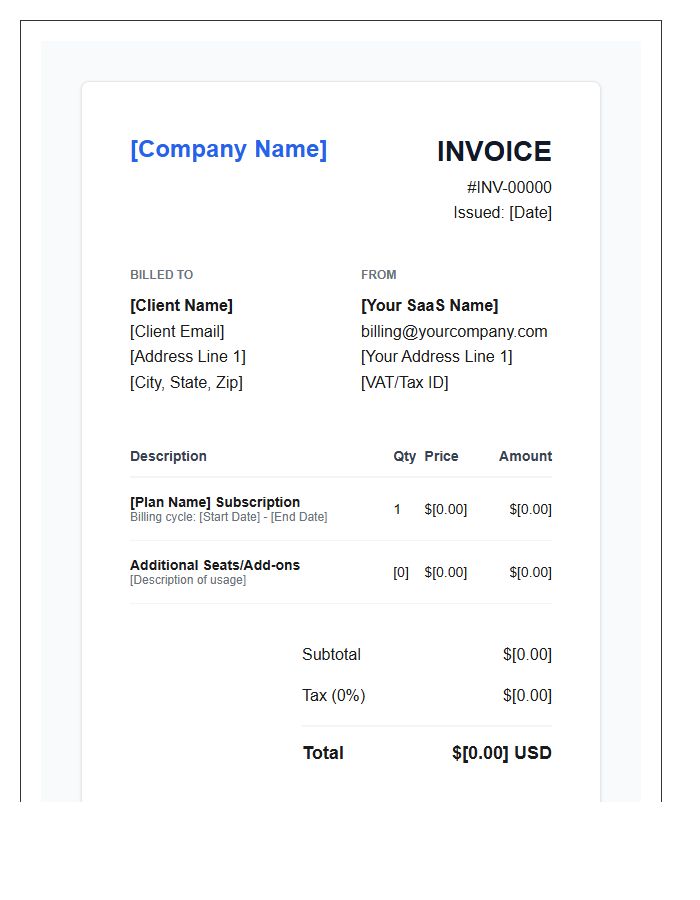Select the Additional Seats/Add-ons item
The height and width of the screenshot is (900, 700).
pos(215,565)
